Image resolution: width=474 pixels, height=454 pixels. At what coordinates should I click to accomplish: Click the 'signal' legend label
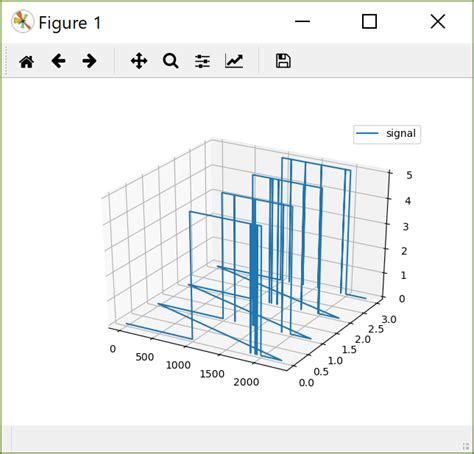click(401, 133)
